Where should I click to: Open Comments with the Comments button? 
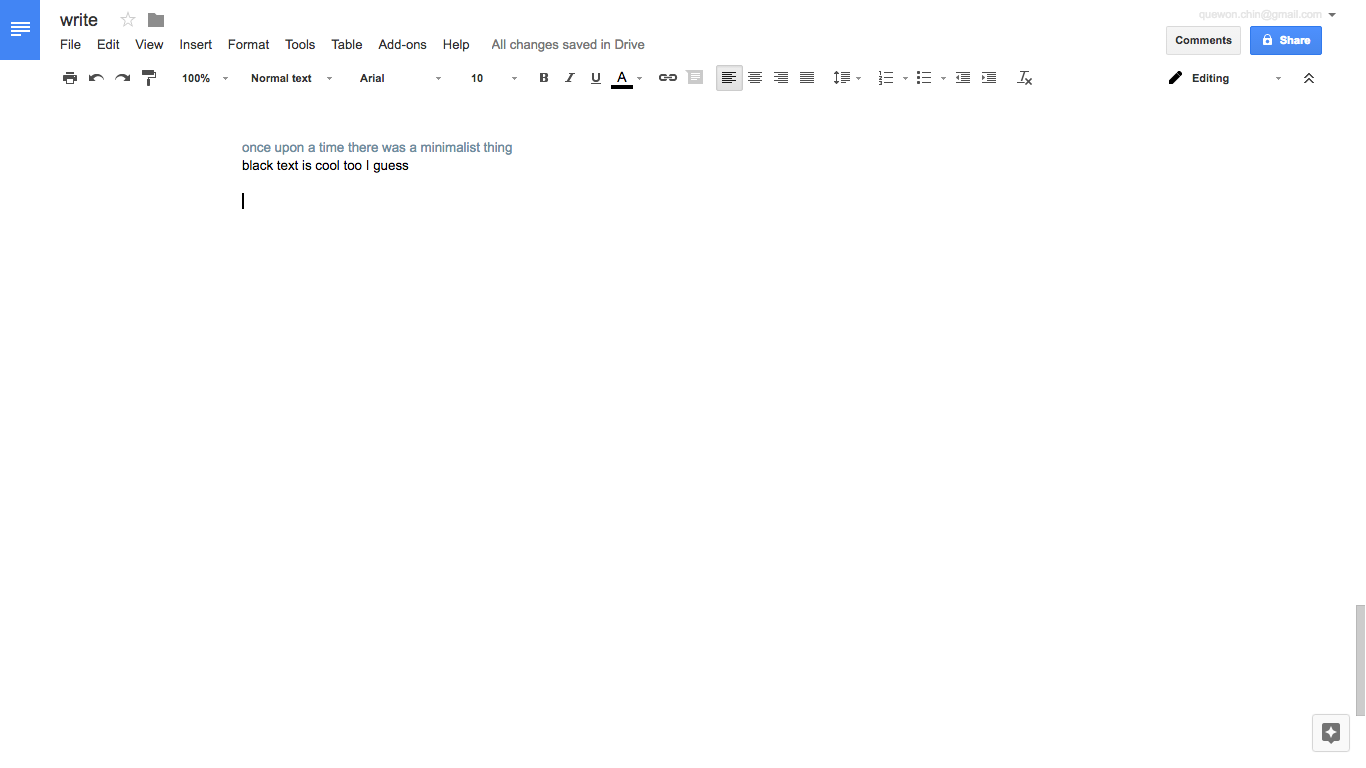click(1203, 40)
